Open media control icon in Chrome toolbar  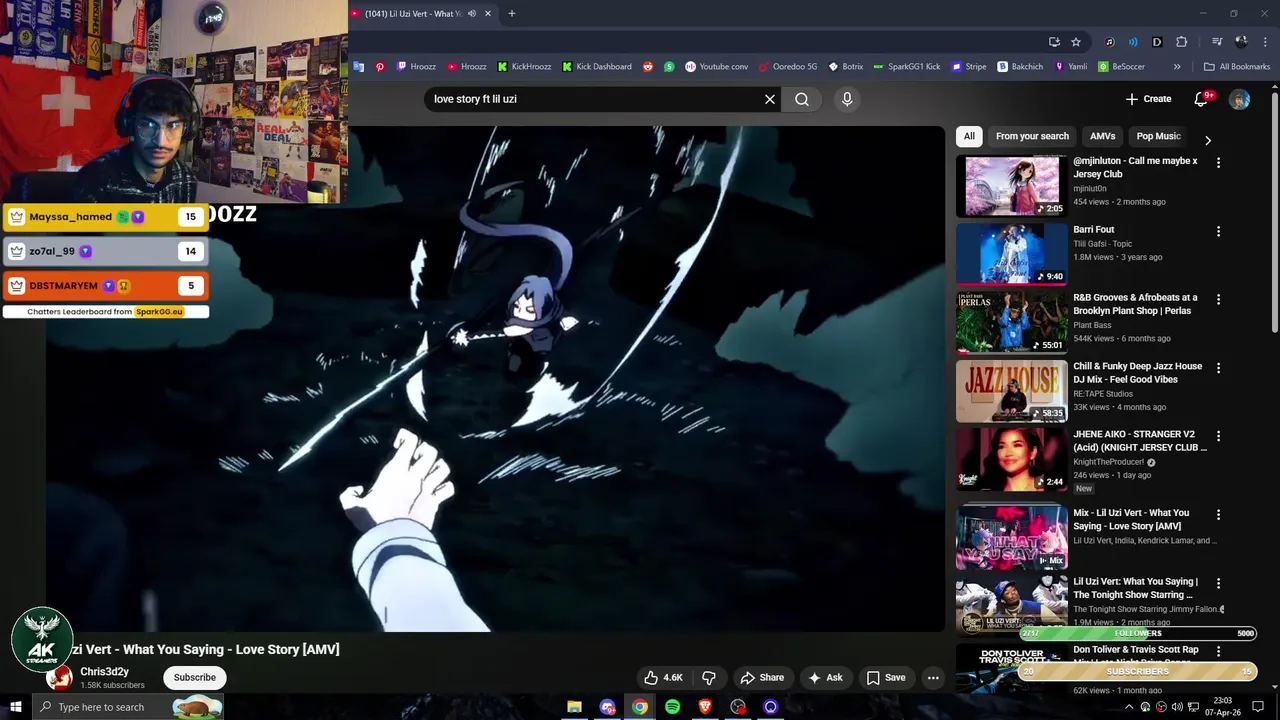[x=1217, y=42]
